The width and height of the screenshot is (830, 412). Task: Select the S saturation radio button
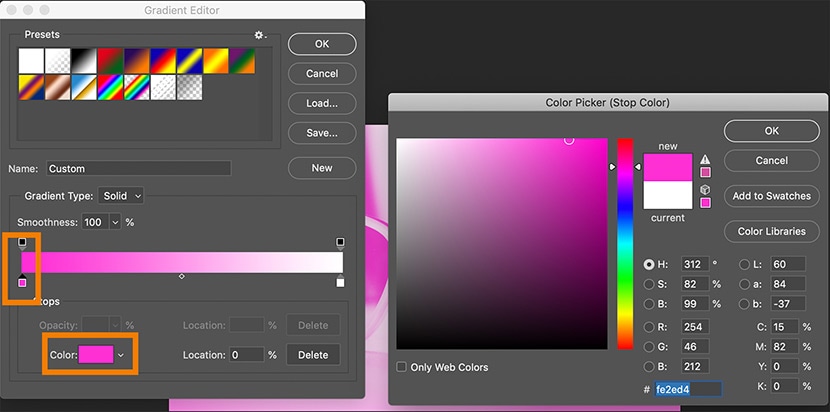point(650,285)
